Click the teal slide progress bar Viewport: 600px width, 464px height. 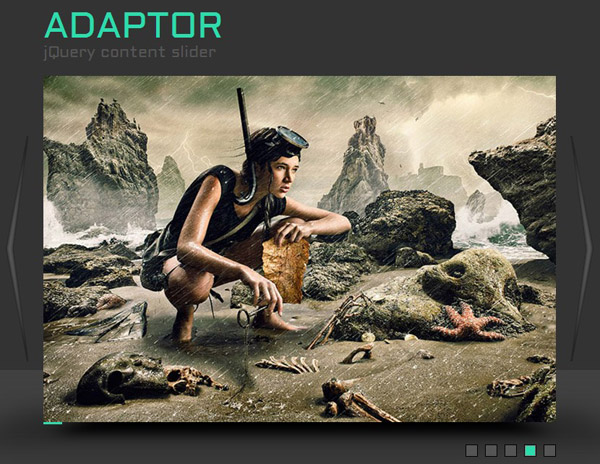click(52, 422)
